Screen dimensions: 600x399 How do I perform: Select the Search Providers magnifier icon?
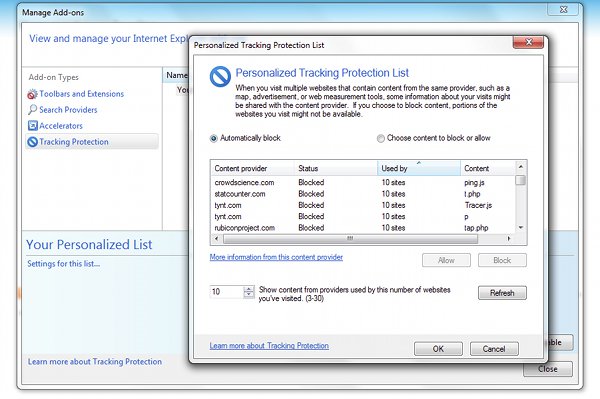tap(33, 110)
